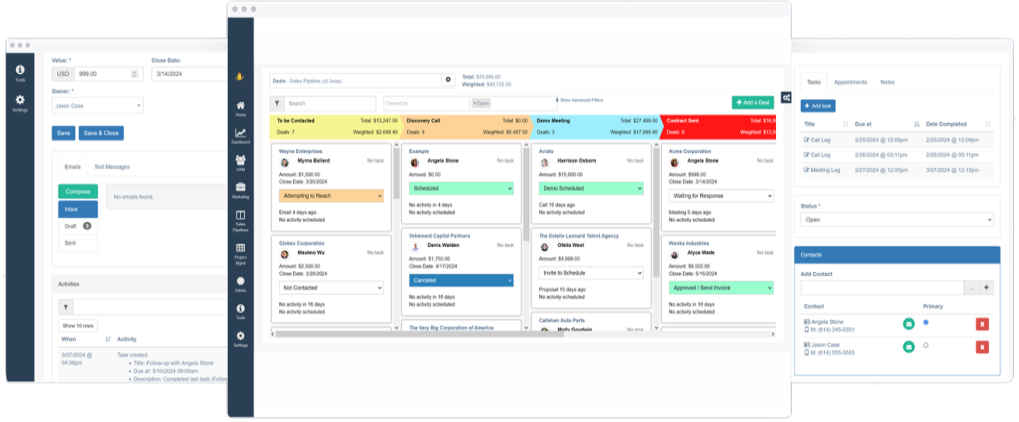Sort tasks by Date Completed column arrows
This screenshot has width=1019, height=422.
tap(988, 124)
